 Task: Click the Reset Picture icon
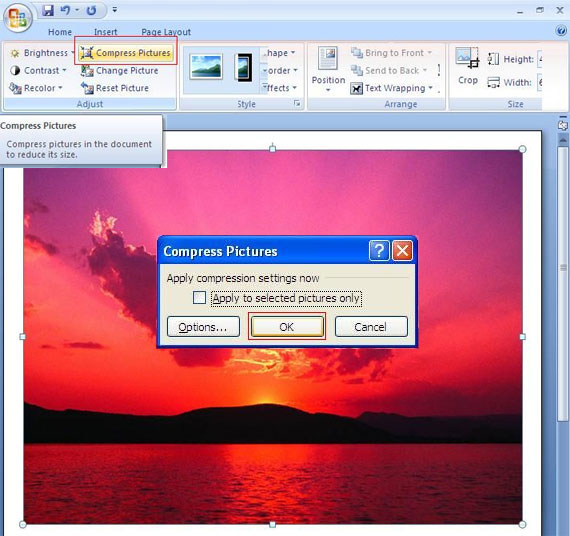(x=87, y=88)
